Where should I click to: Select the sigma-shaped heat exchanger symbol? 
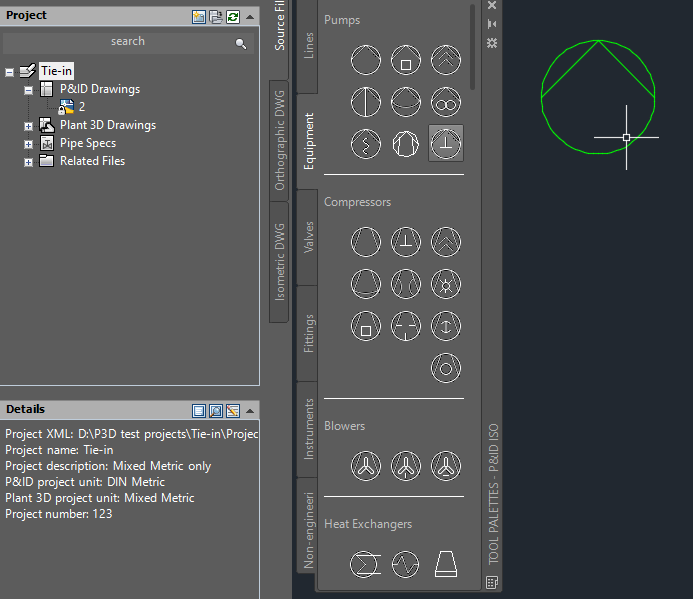[x=366, y=564]
